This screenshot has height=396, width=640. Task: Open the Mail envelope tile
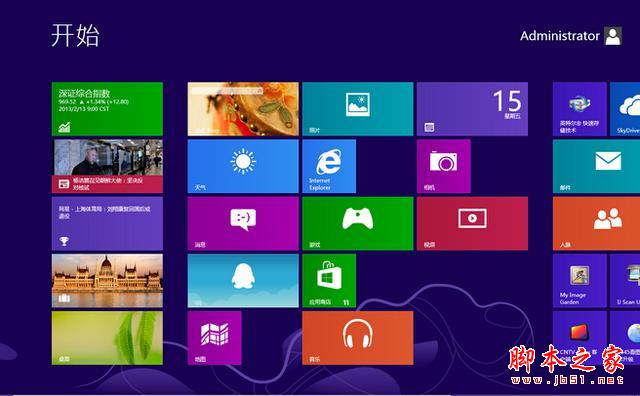coord(596,166)
